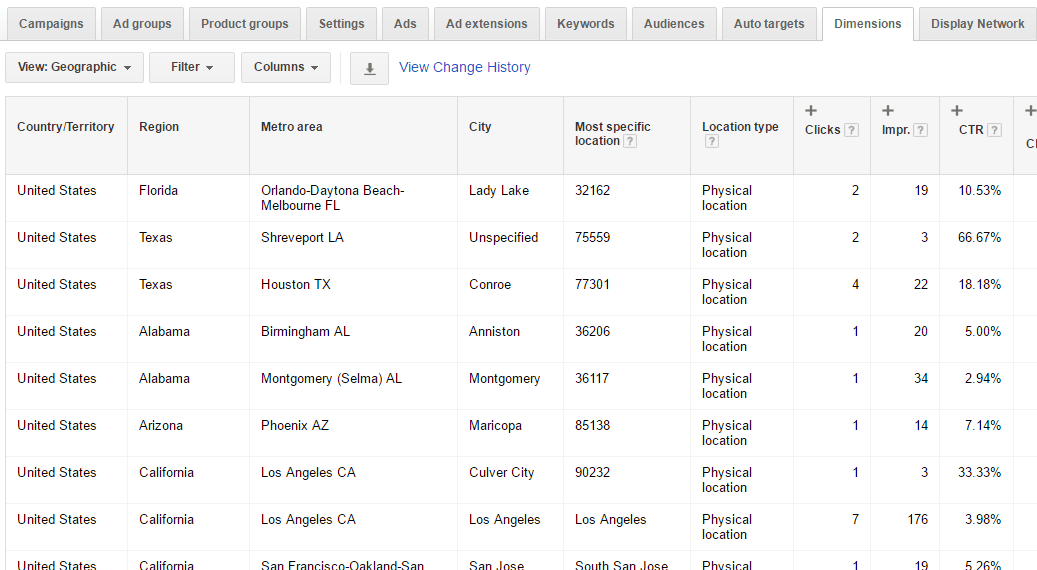Open the Location type help question mark

(x=711, y=142)
